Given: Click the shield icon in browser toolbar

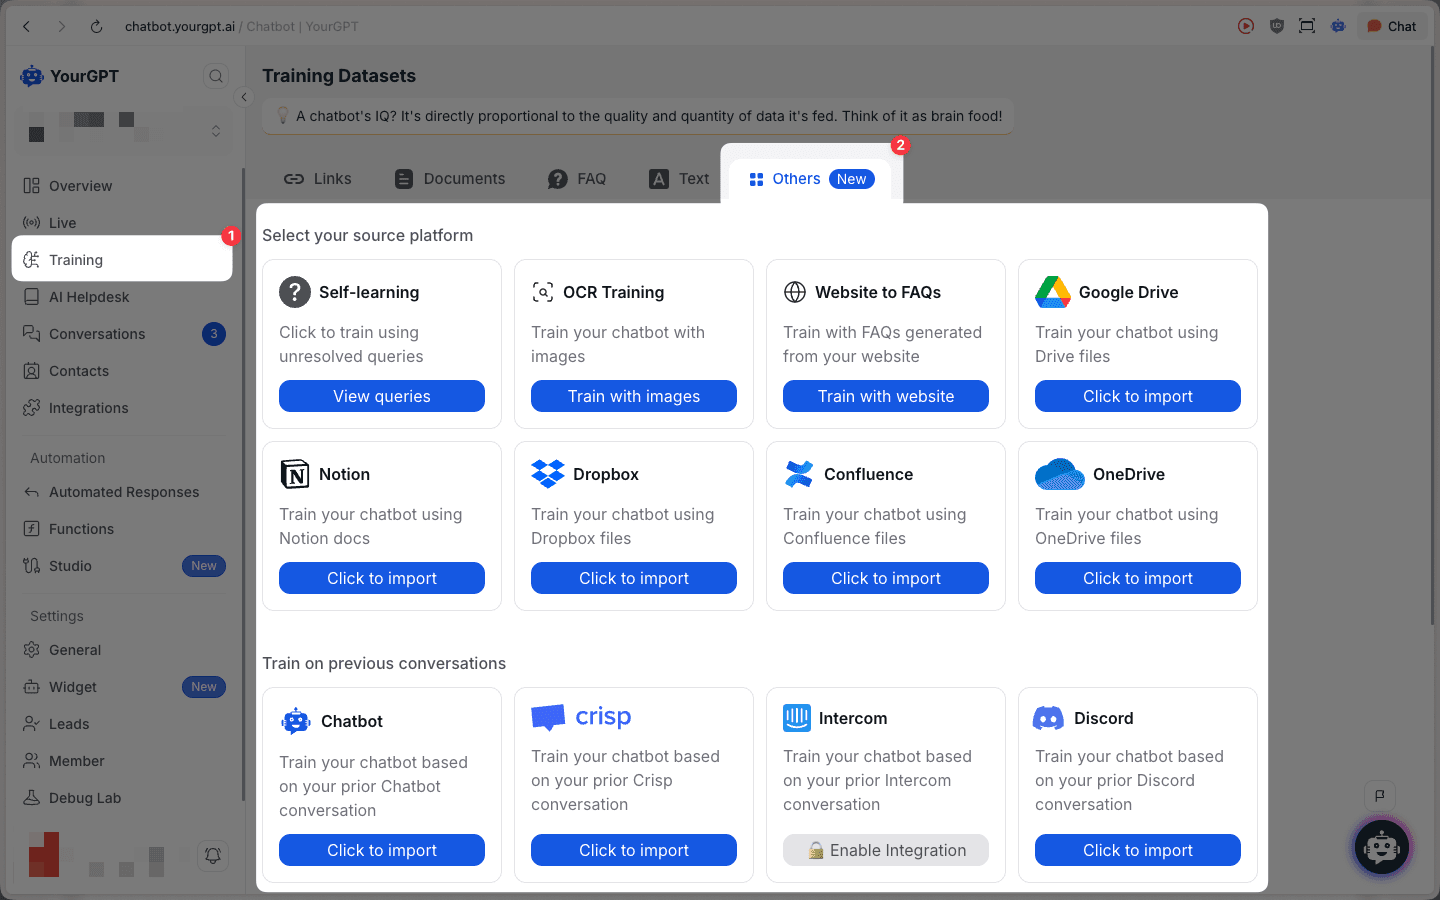Looking at the screenshot, I should point(1276,27).
